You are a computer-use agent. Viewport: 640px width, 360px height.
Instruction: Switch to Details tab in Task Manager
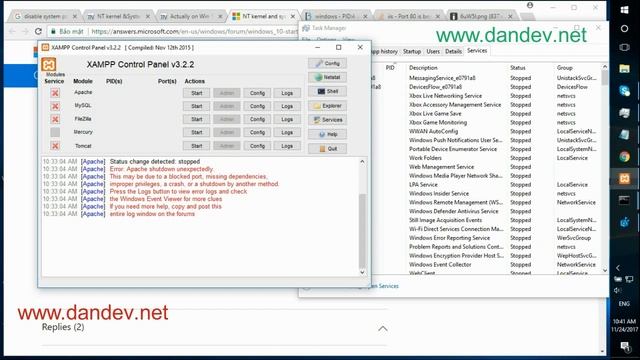pyautogui.click(x=453, y=51)
